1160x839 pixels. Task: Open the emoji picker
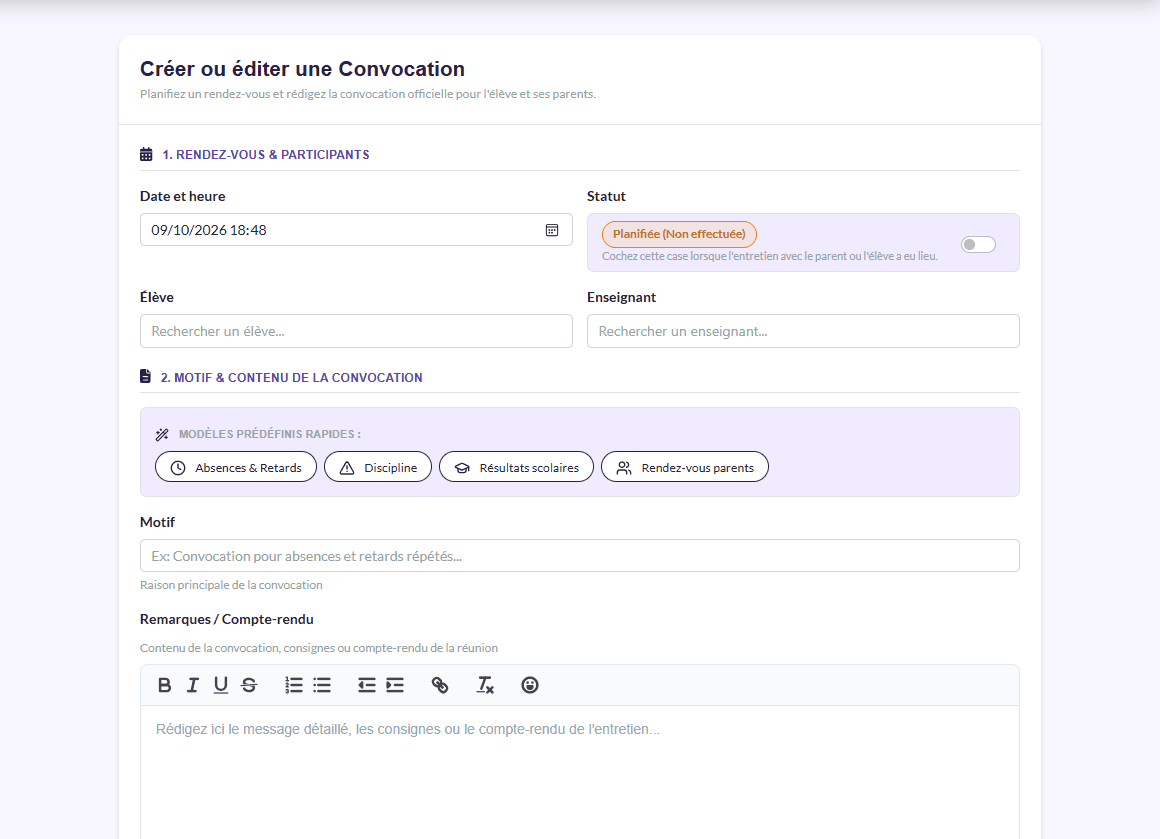click(530, 685)
